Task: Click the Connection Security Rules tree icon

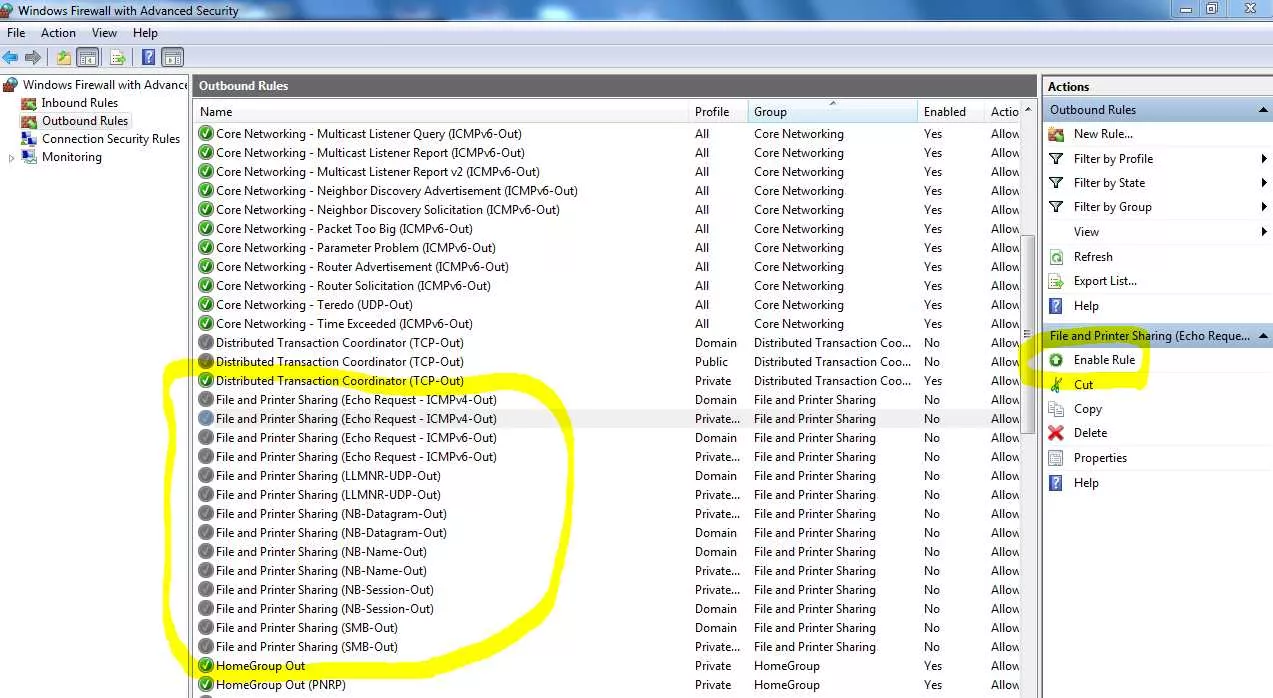Action: tap(29, 139)
